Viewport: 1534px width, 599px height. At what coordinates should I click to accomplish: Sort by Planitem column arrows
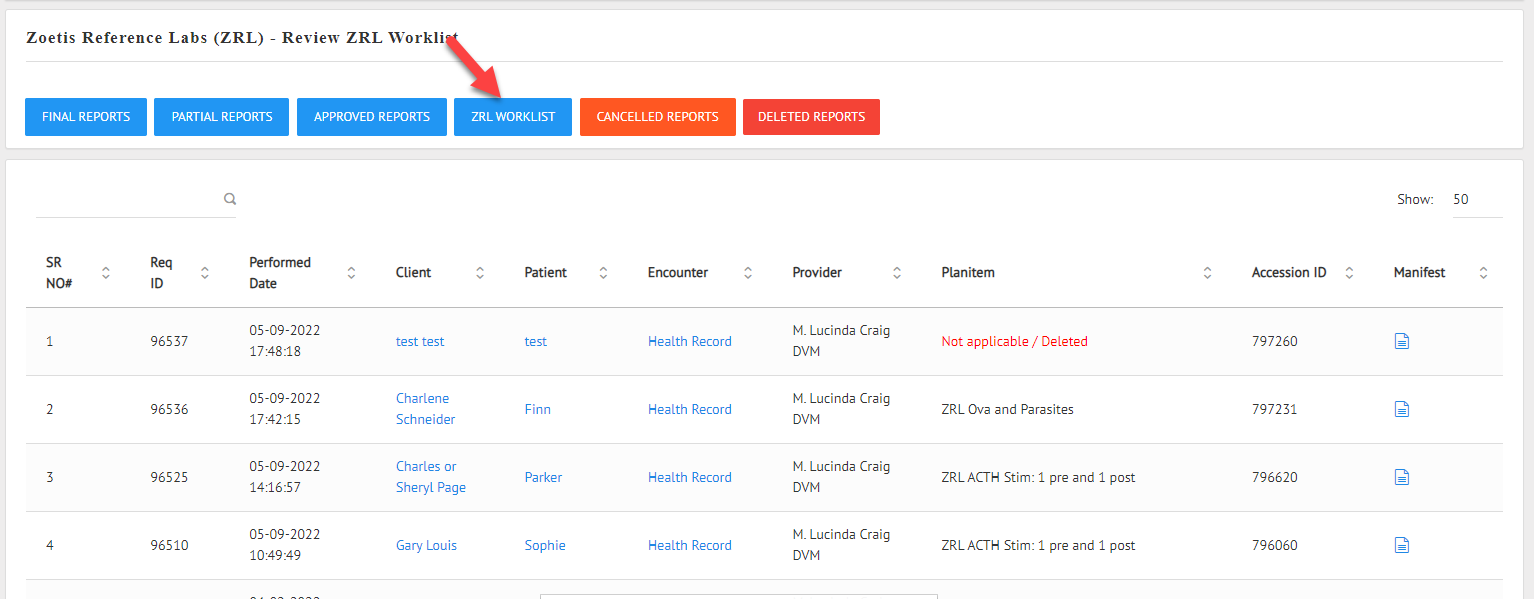(1207, 273)
